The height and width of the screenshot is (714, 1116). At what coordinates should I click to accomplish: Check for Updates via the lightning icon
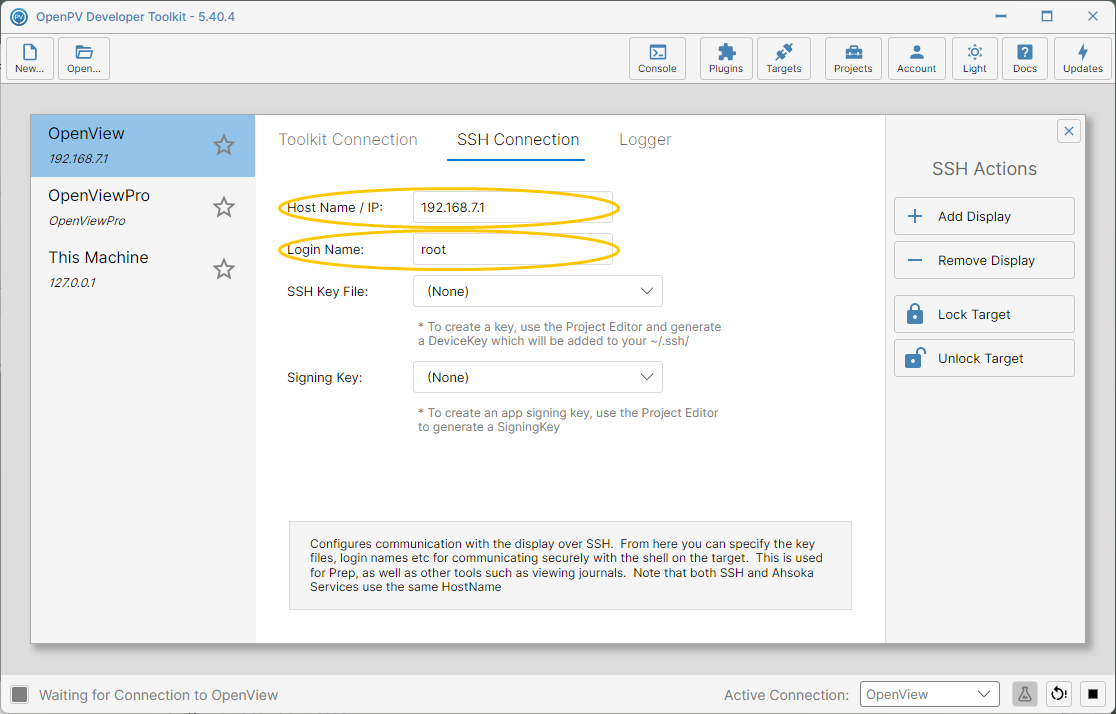coord(1083,58)
